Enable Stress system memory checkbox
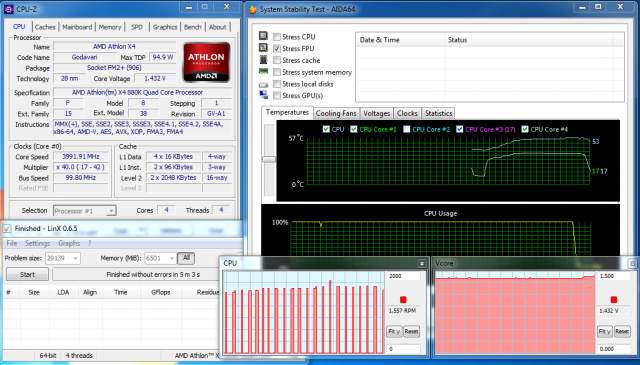The height and width of the screenshot is (365, 640). click(x=277, y=72)
